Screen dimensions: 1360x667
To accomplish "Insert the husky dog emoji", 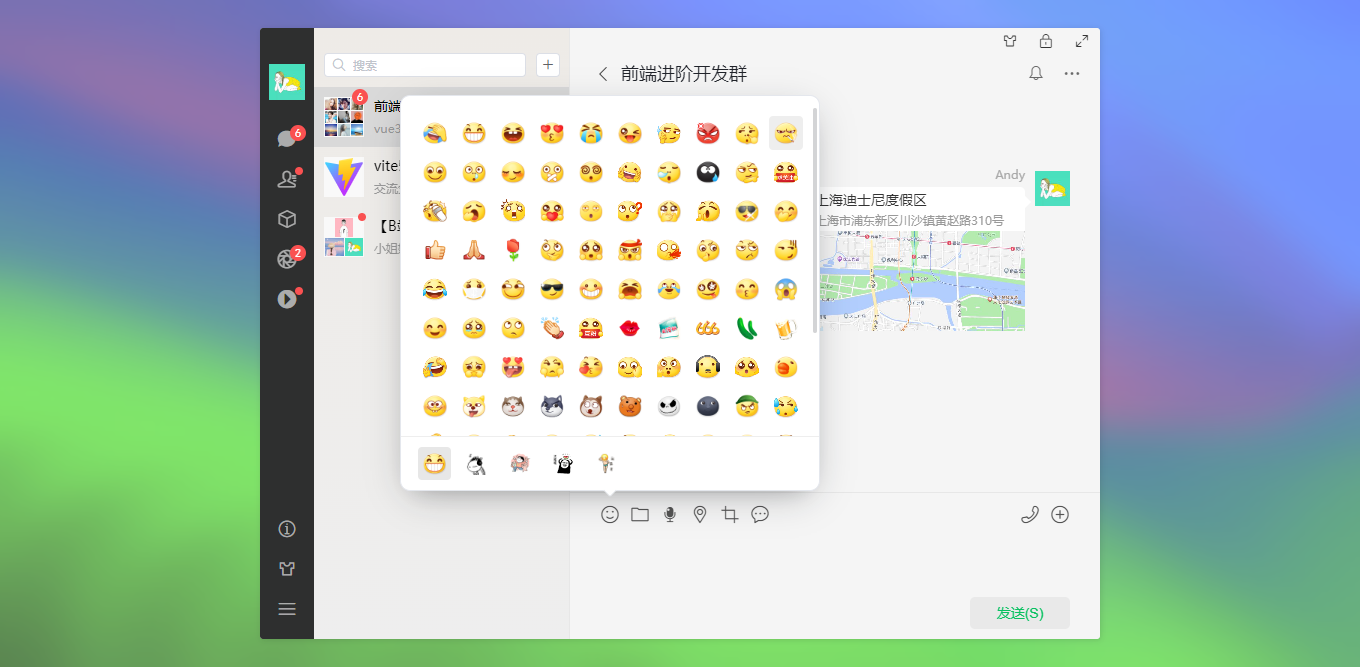I will click(552, 406).
